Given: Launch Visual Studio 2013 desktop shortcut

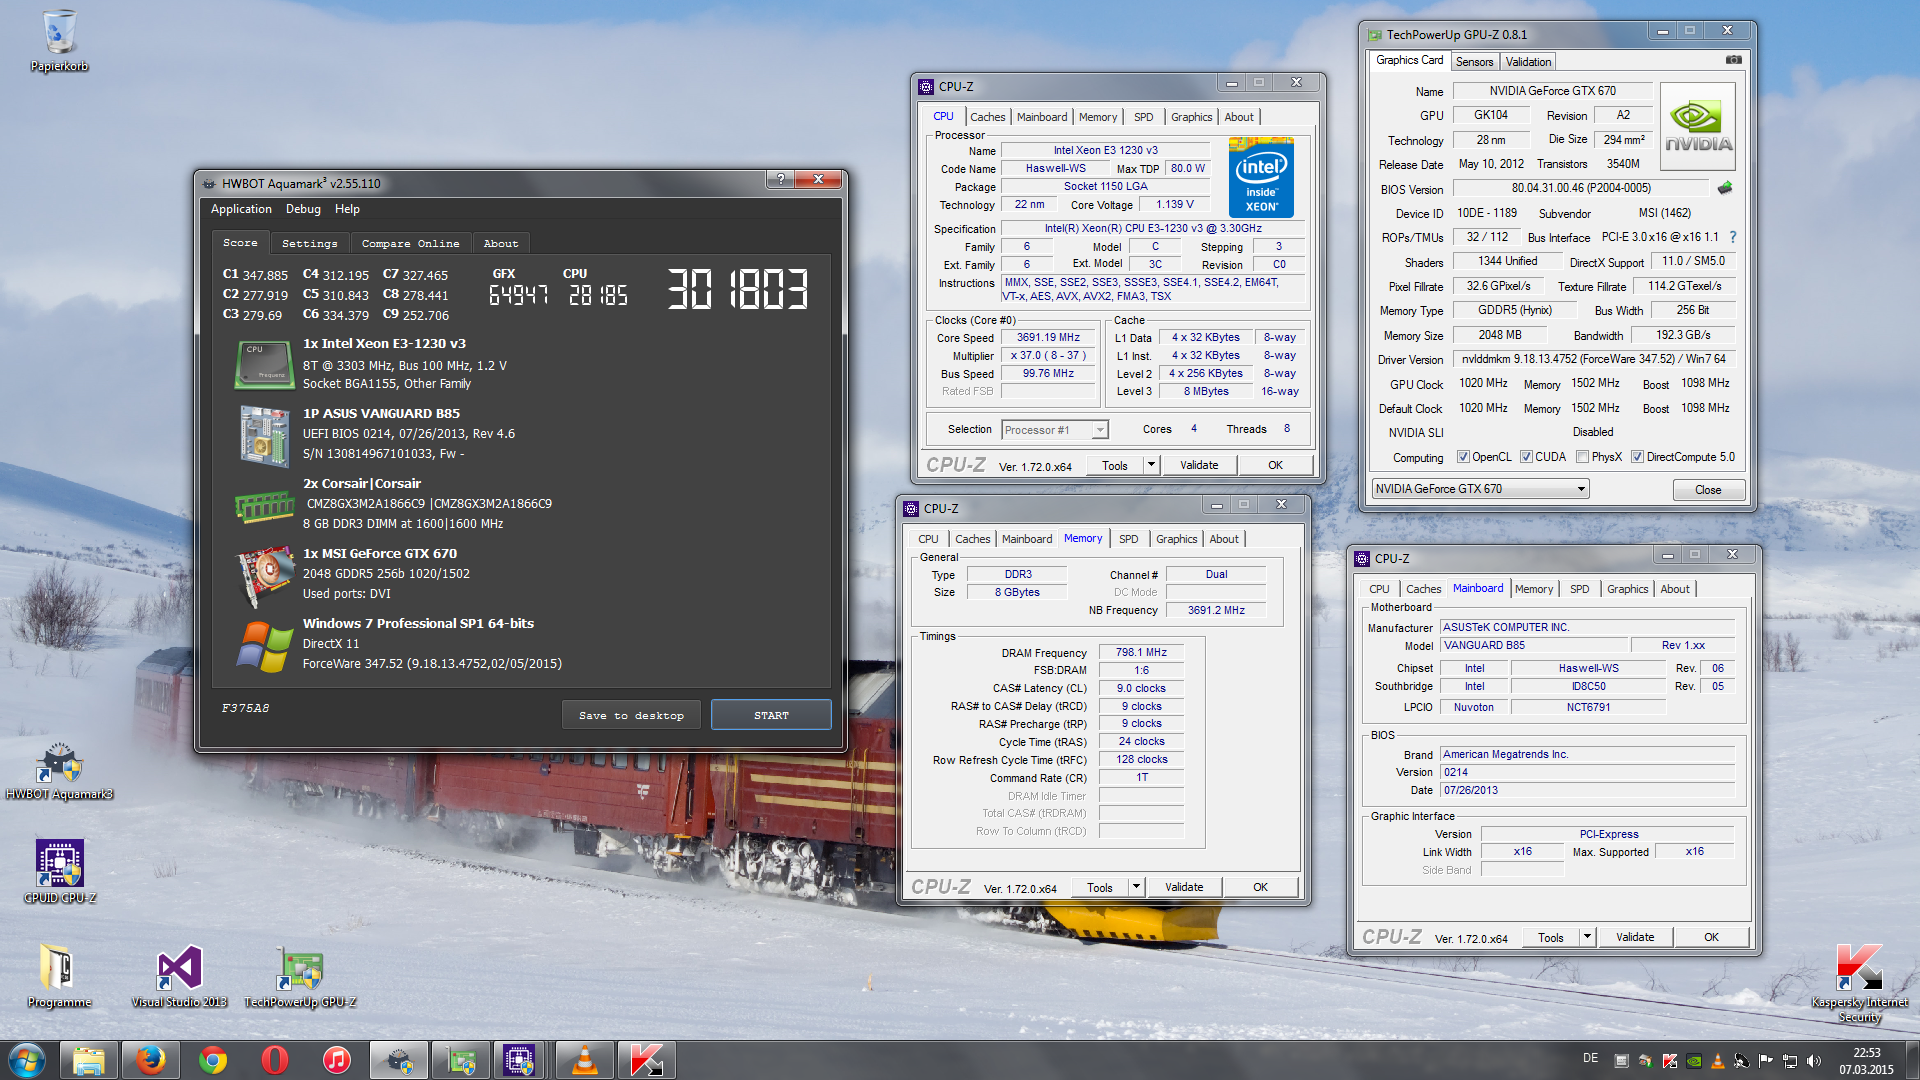Looking at the screenshot, I should 180,975.
